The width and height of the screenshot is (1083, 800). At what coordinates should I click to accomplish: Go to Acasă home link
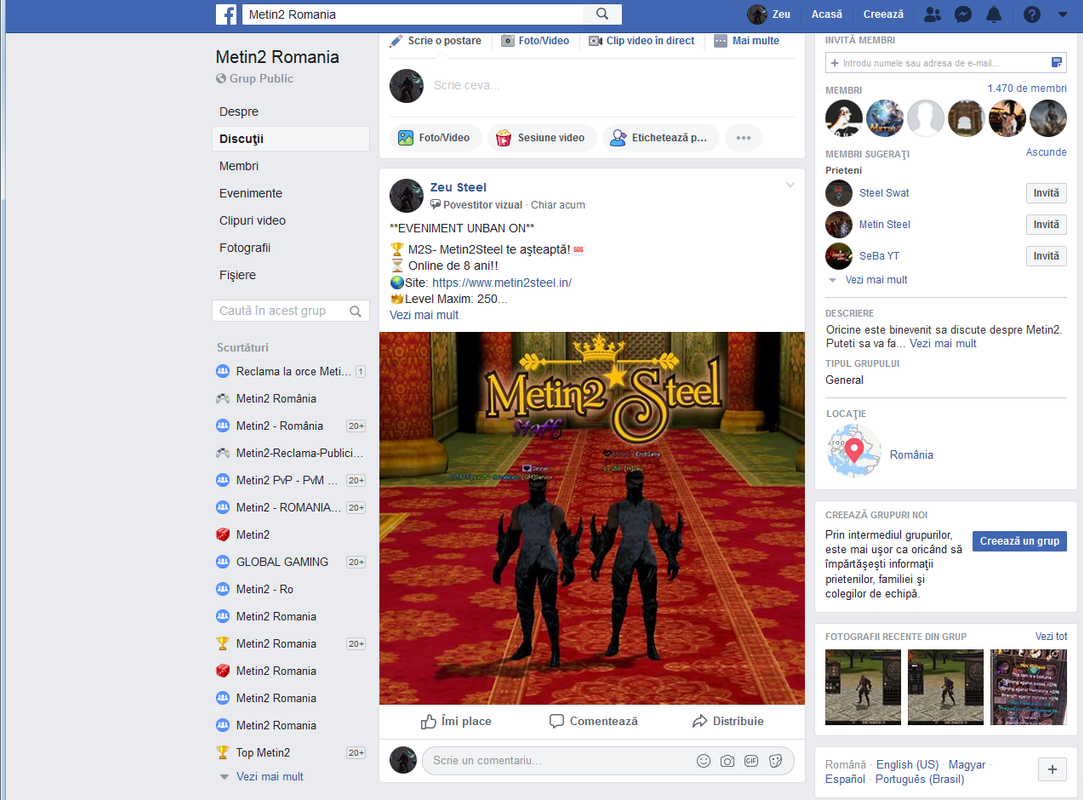tap(827, 15)
